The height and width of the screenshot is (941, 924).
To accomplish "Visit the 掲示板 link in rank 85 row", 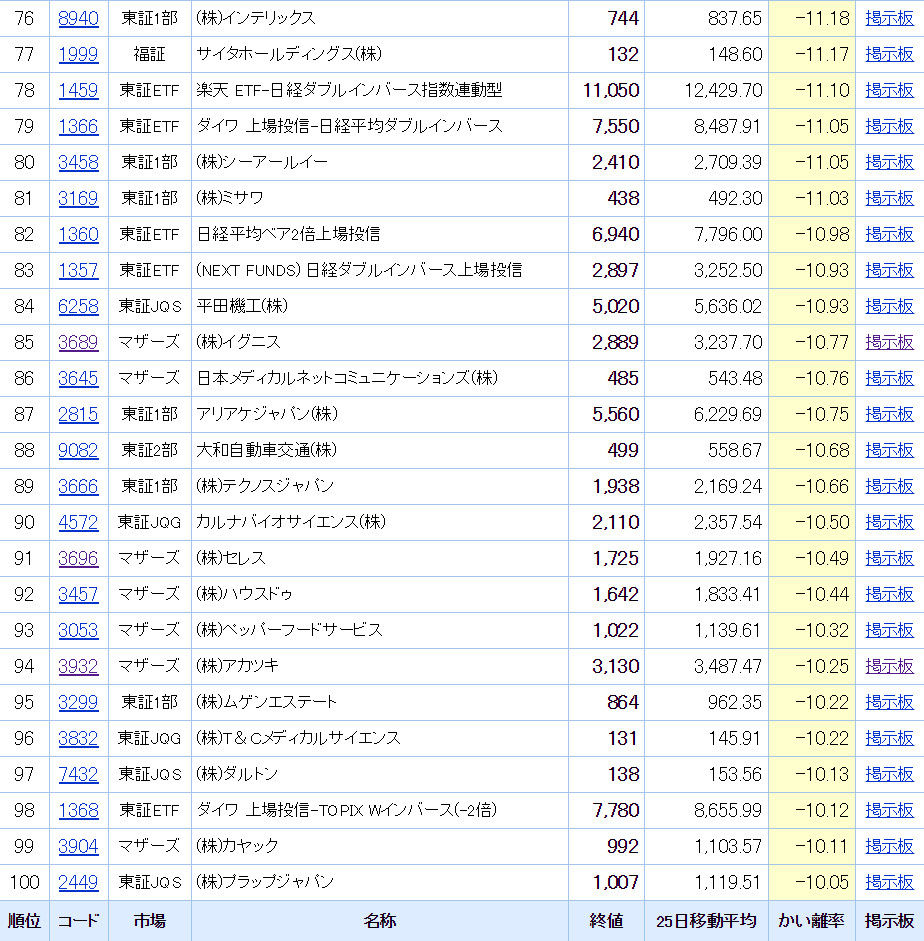I will pyautogui.click(x=889, y=343).
